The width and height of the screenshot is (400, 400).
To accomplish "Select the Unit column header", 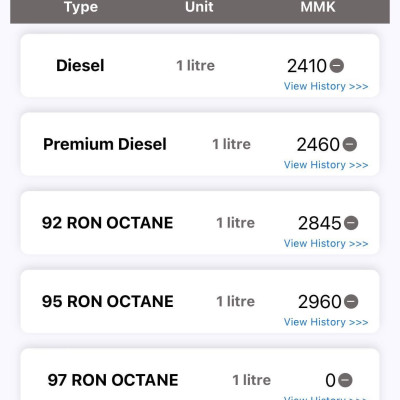I will 199,7.
